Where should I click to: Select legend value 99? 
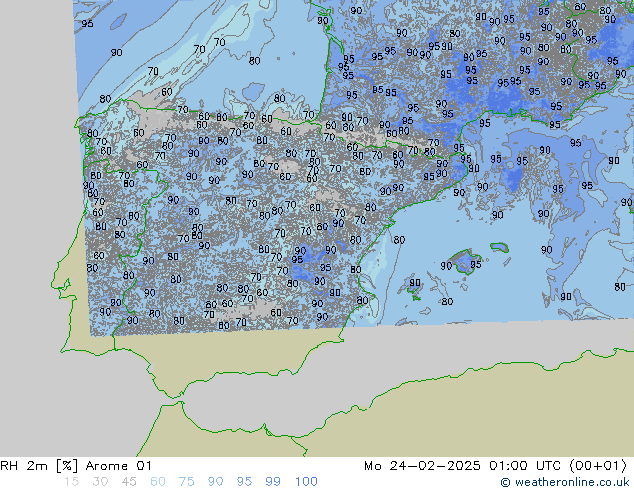tap(273, 482)
